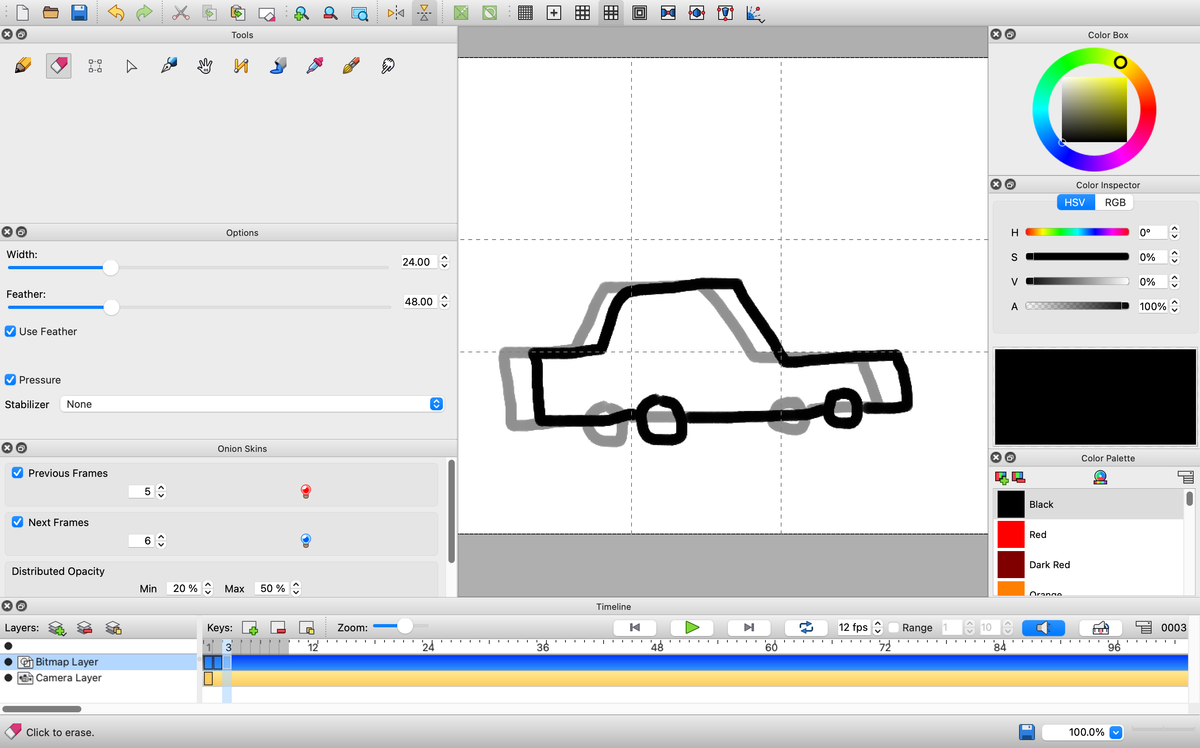
Task: Select the Camera Layer
Action: [x=68, y=678]
